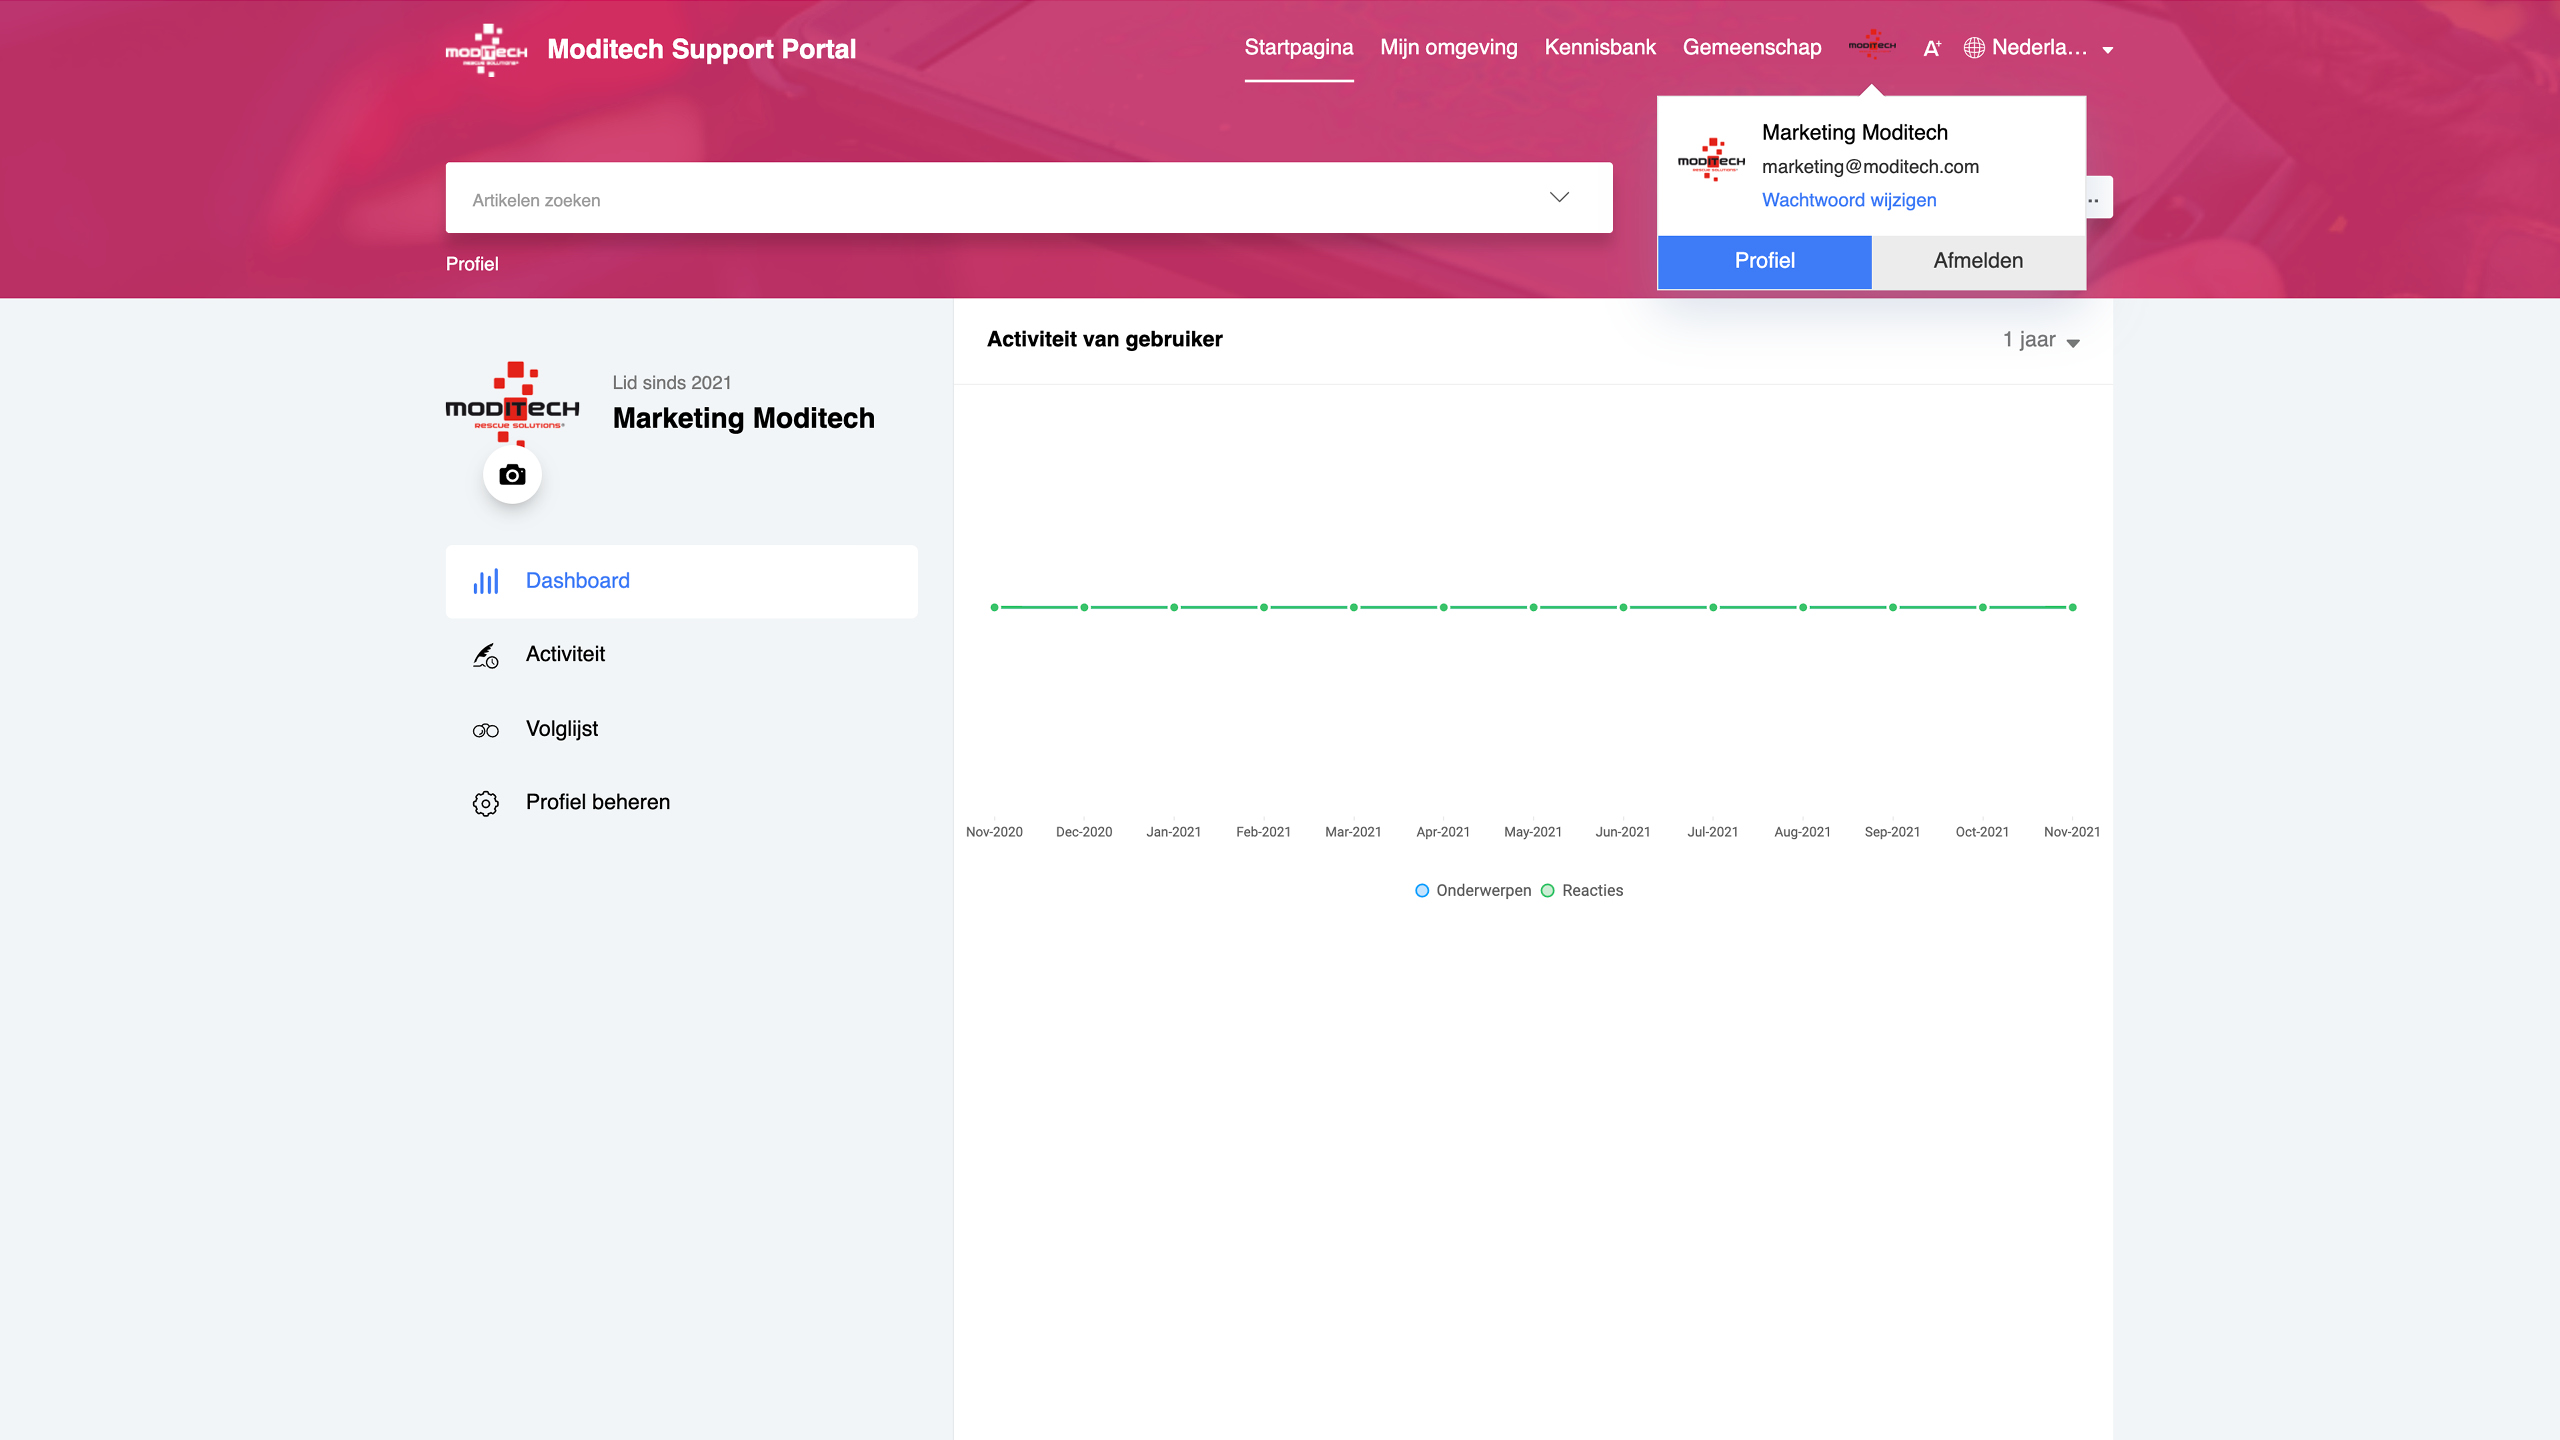Image resolution: width=2560 pixels, height=1440 pixels.
Task: Click the camera icon to change photo
Action: [x=512, y=475]
